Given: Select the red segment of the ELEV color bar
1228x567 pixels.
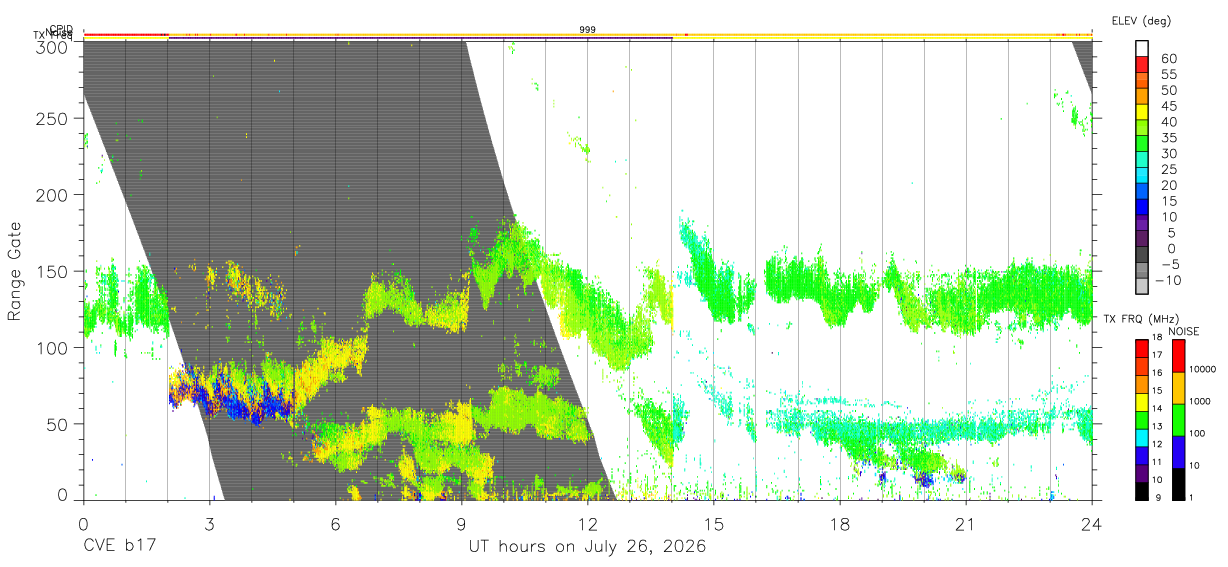Looking at the screenshot, I should (x=1142, y=67).
